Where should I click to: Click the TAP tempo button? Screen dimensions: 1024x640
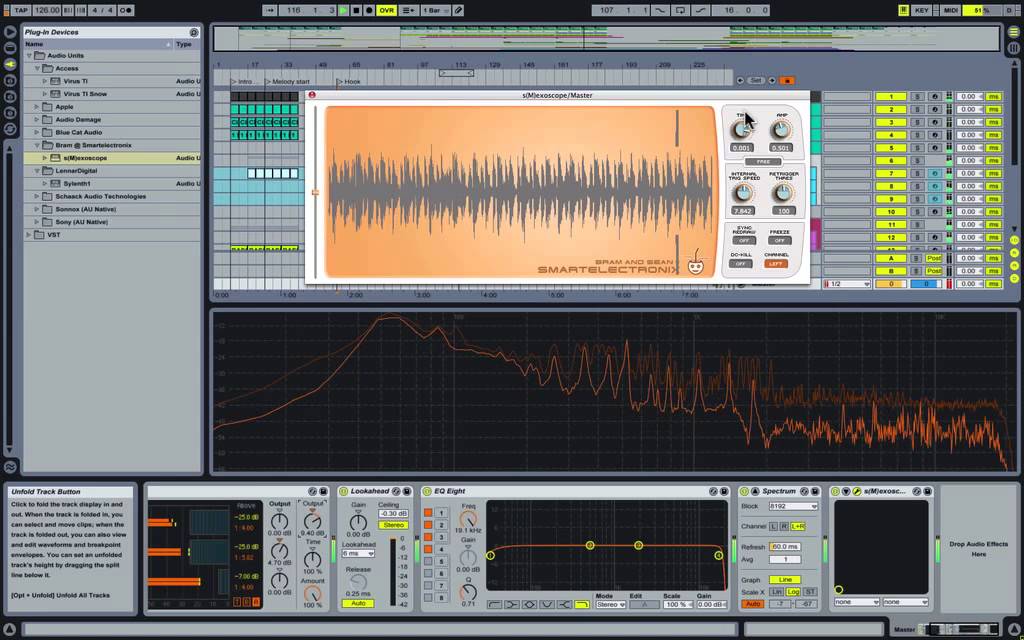21,10
